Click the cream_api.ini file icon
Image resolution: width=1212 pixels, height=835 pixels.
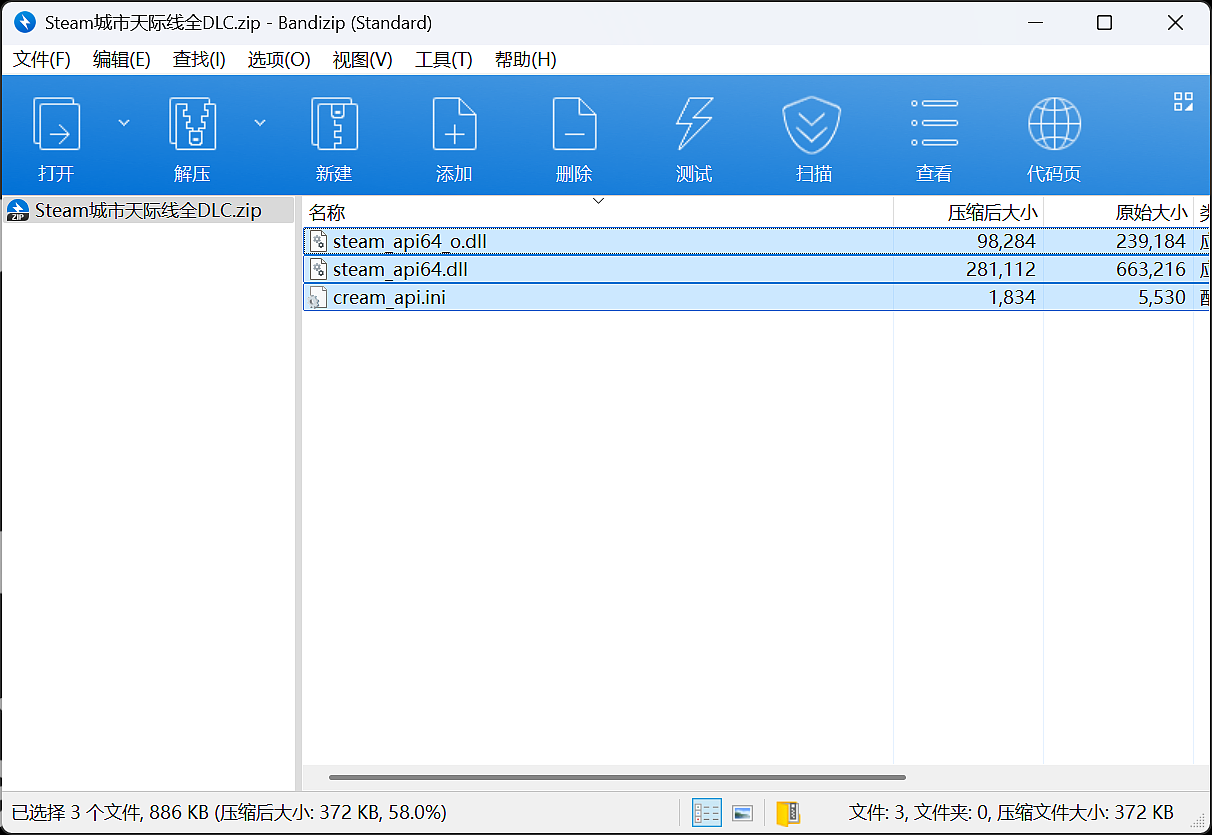(x=318, y=297)
